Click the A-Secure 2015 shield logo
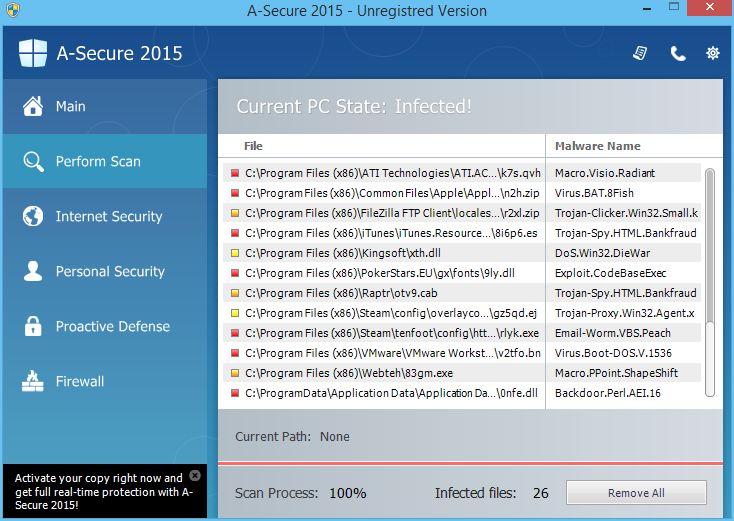734x521 pixels. coord(33,53)
